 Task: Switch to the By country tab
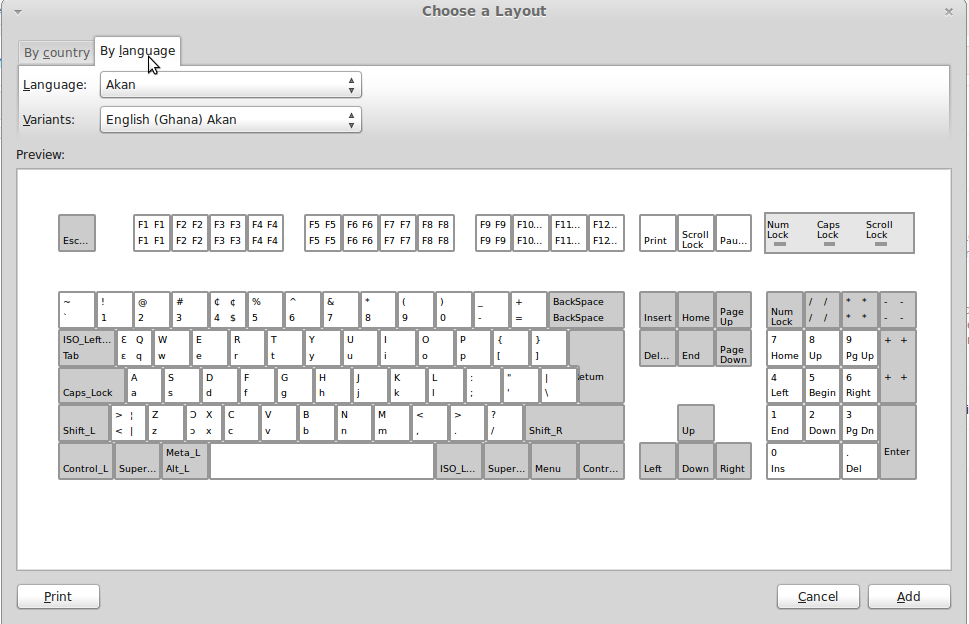click(55, 52)
